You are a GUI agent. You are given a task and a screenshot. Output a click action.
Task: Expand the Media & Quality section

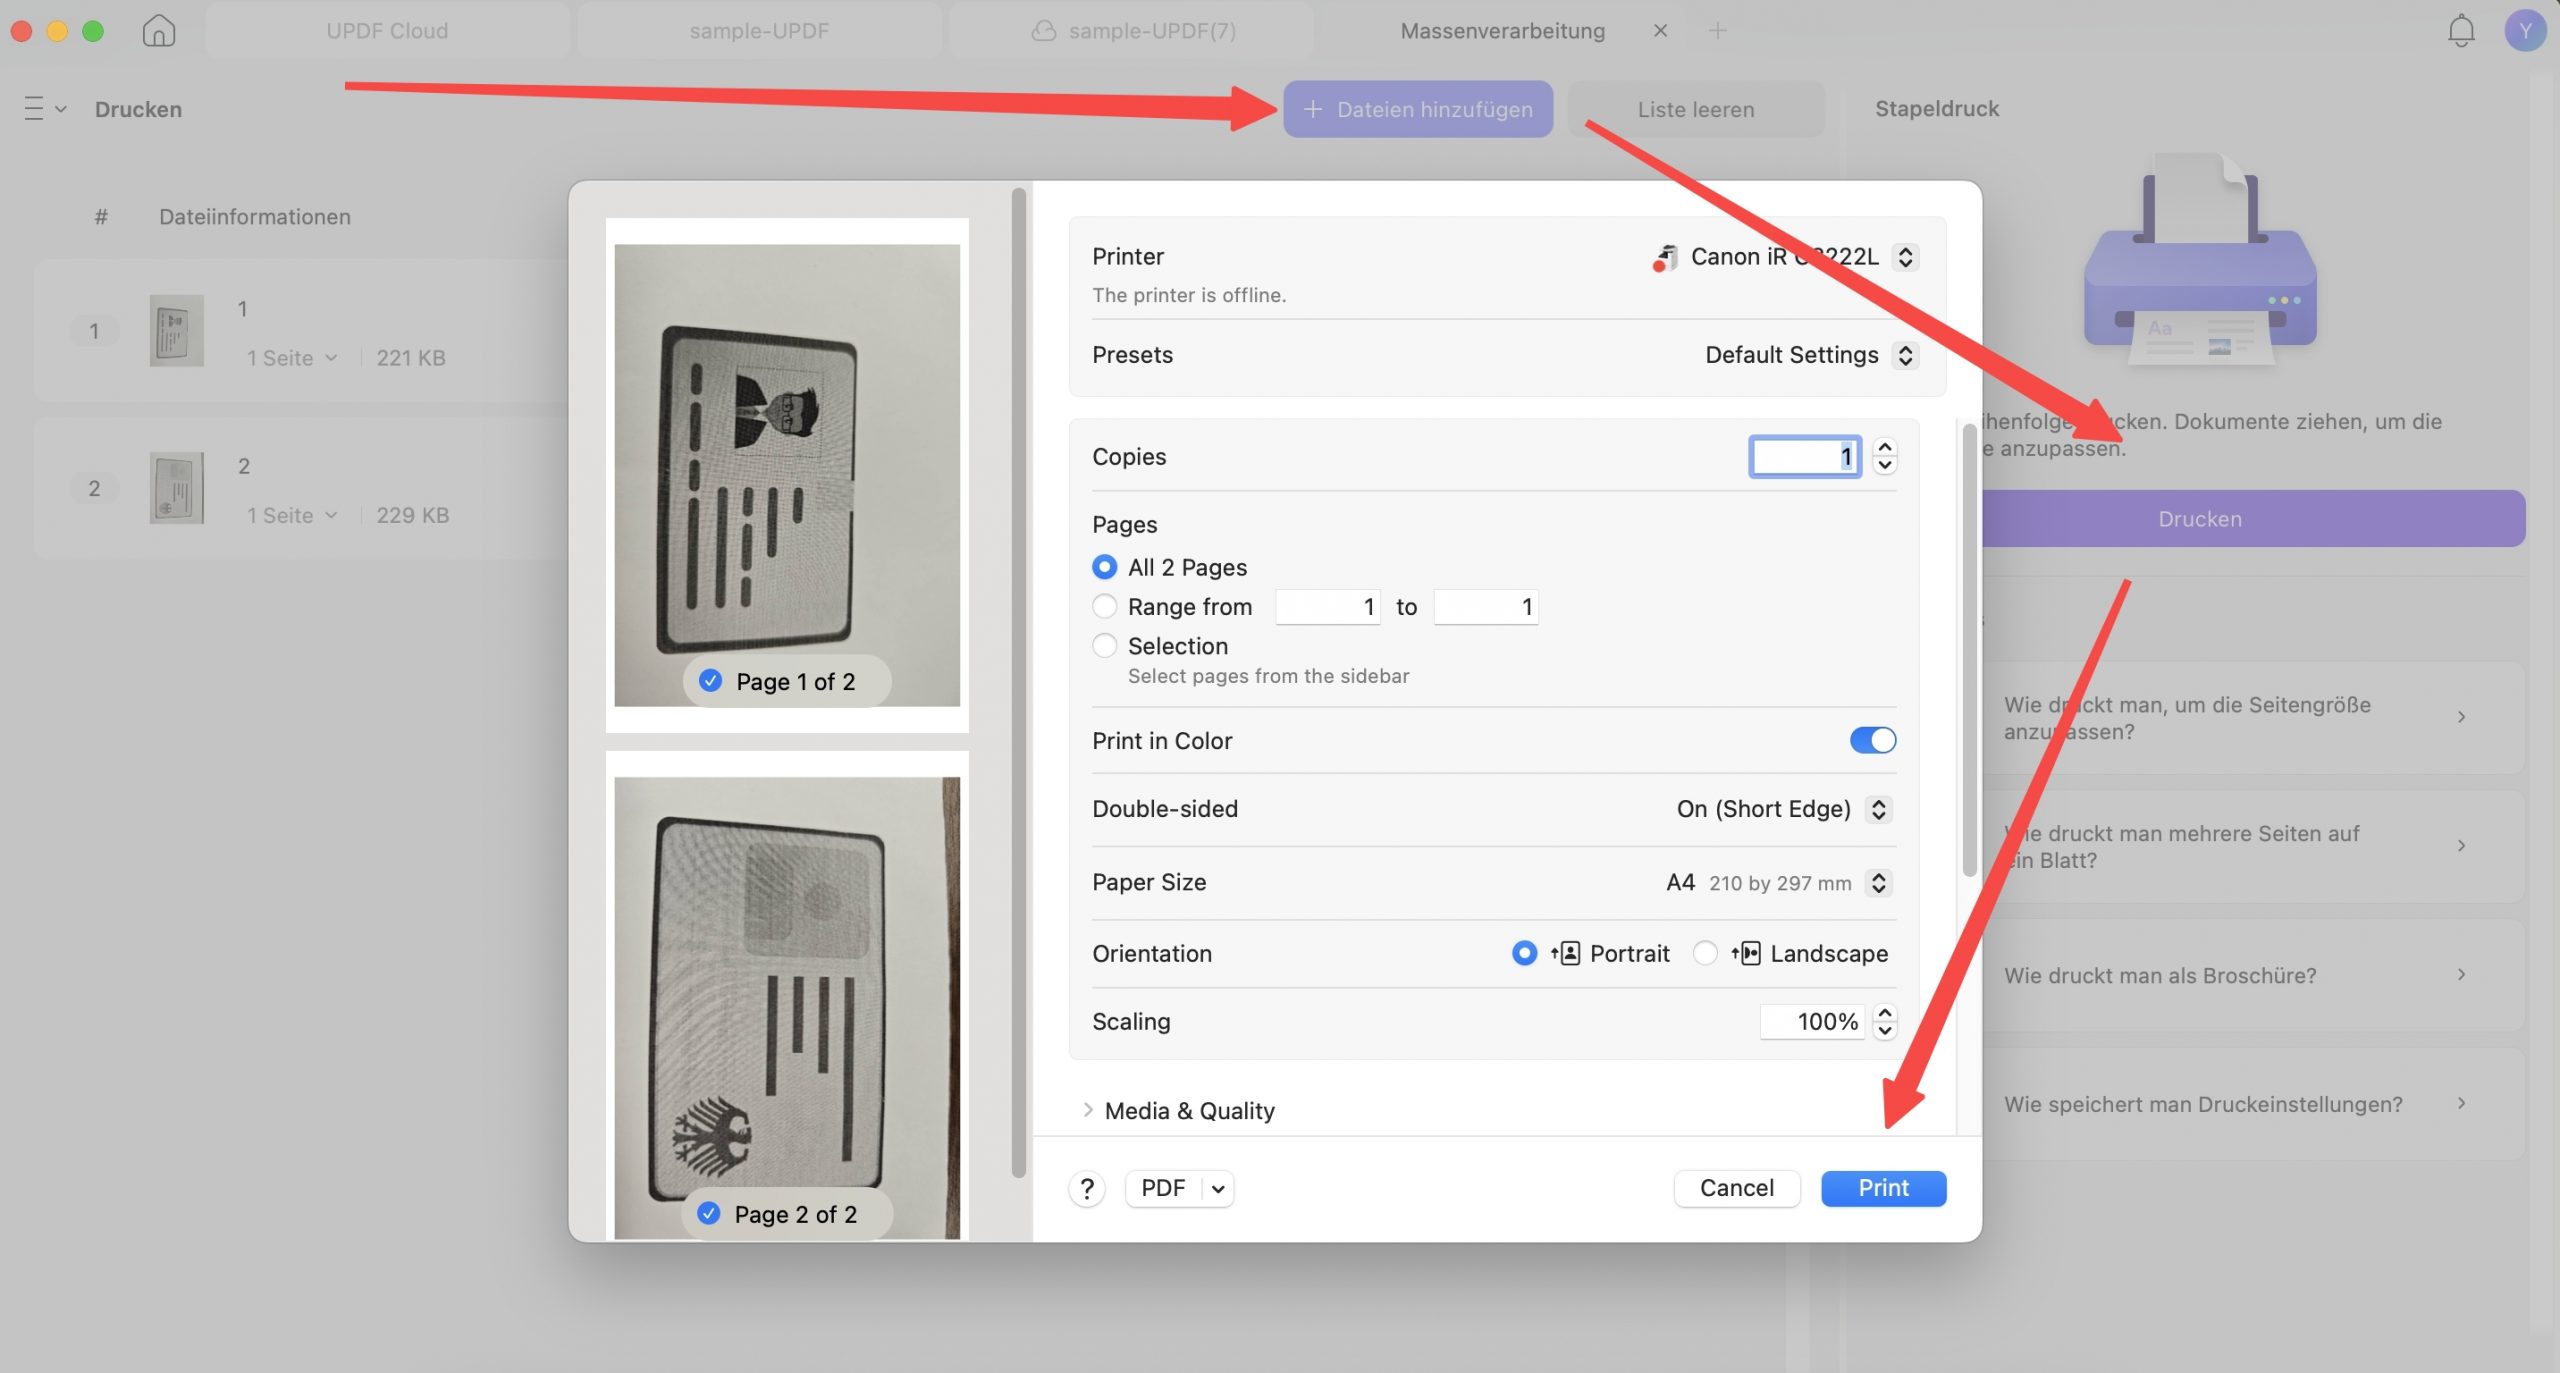tap(1088, 1110)
